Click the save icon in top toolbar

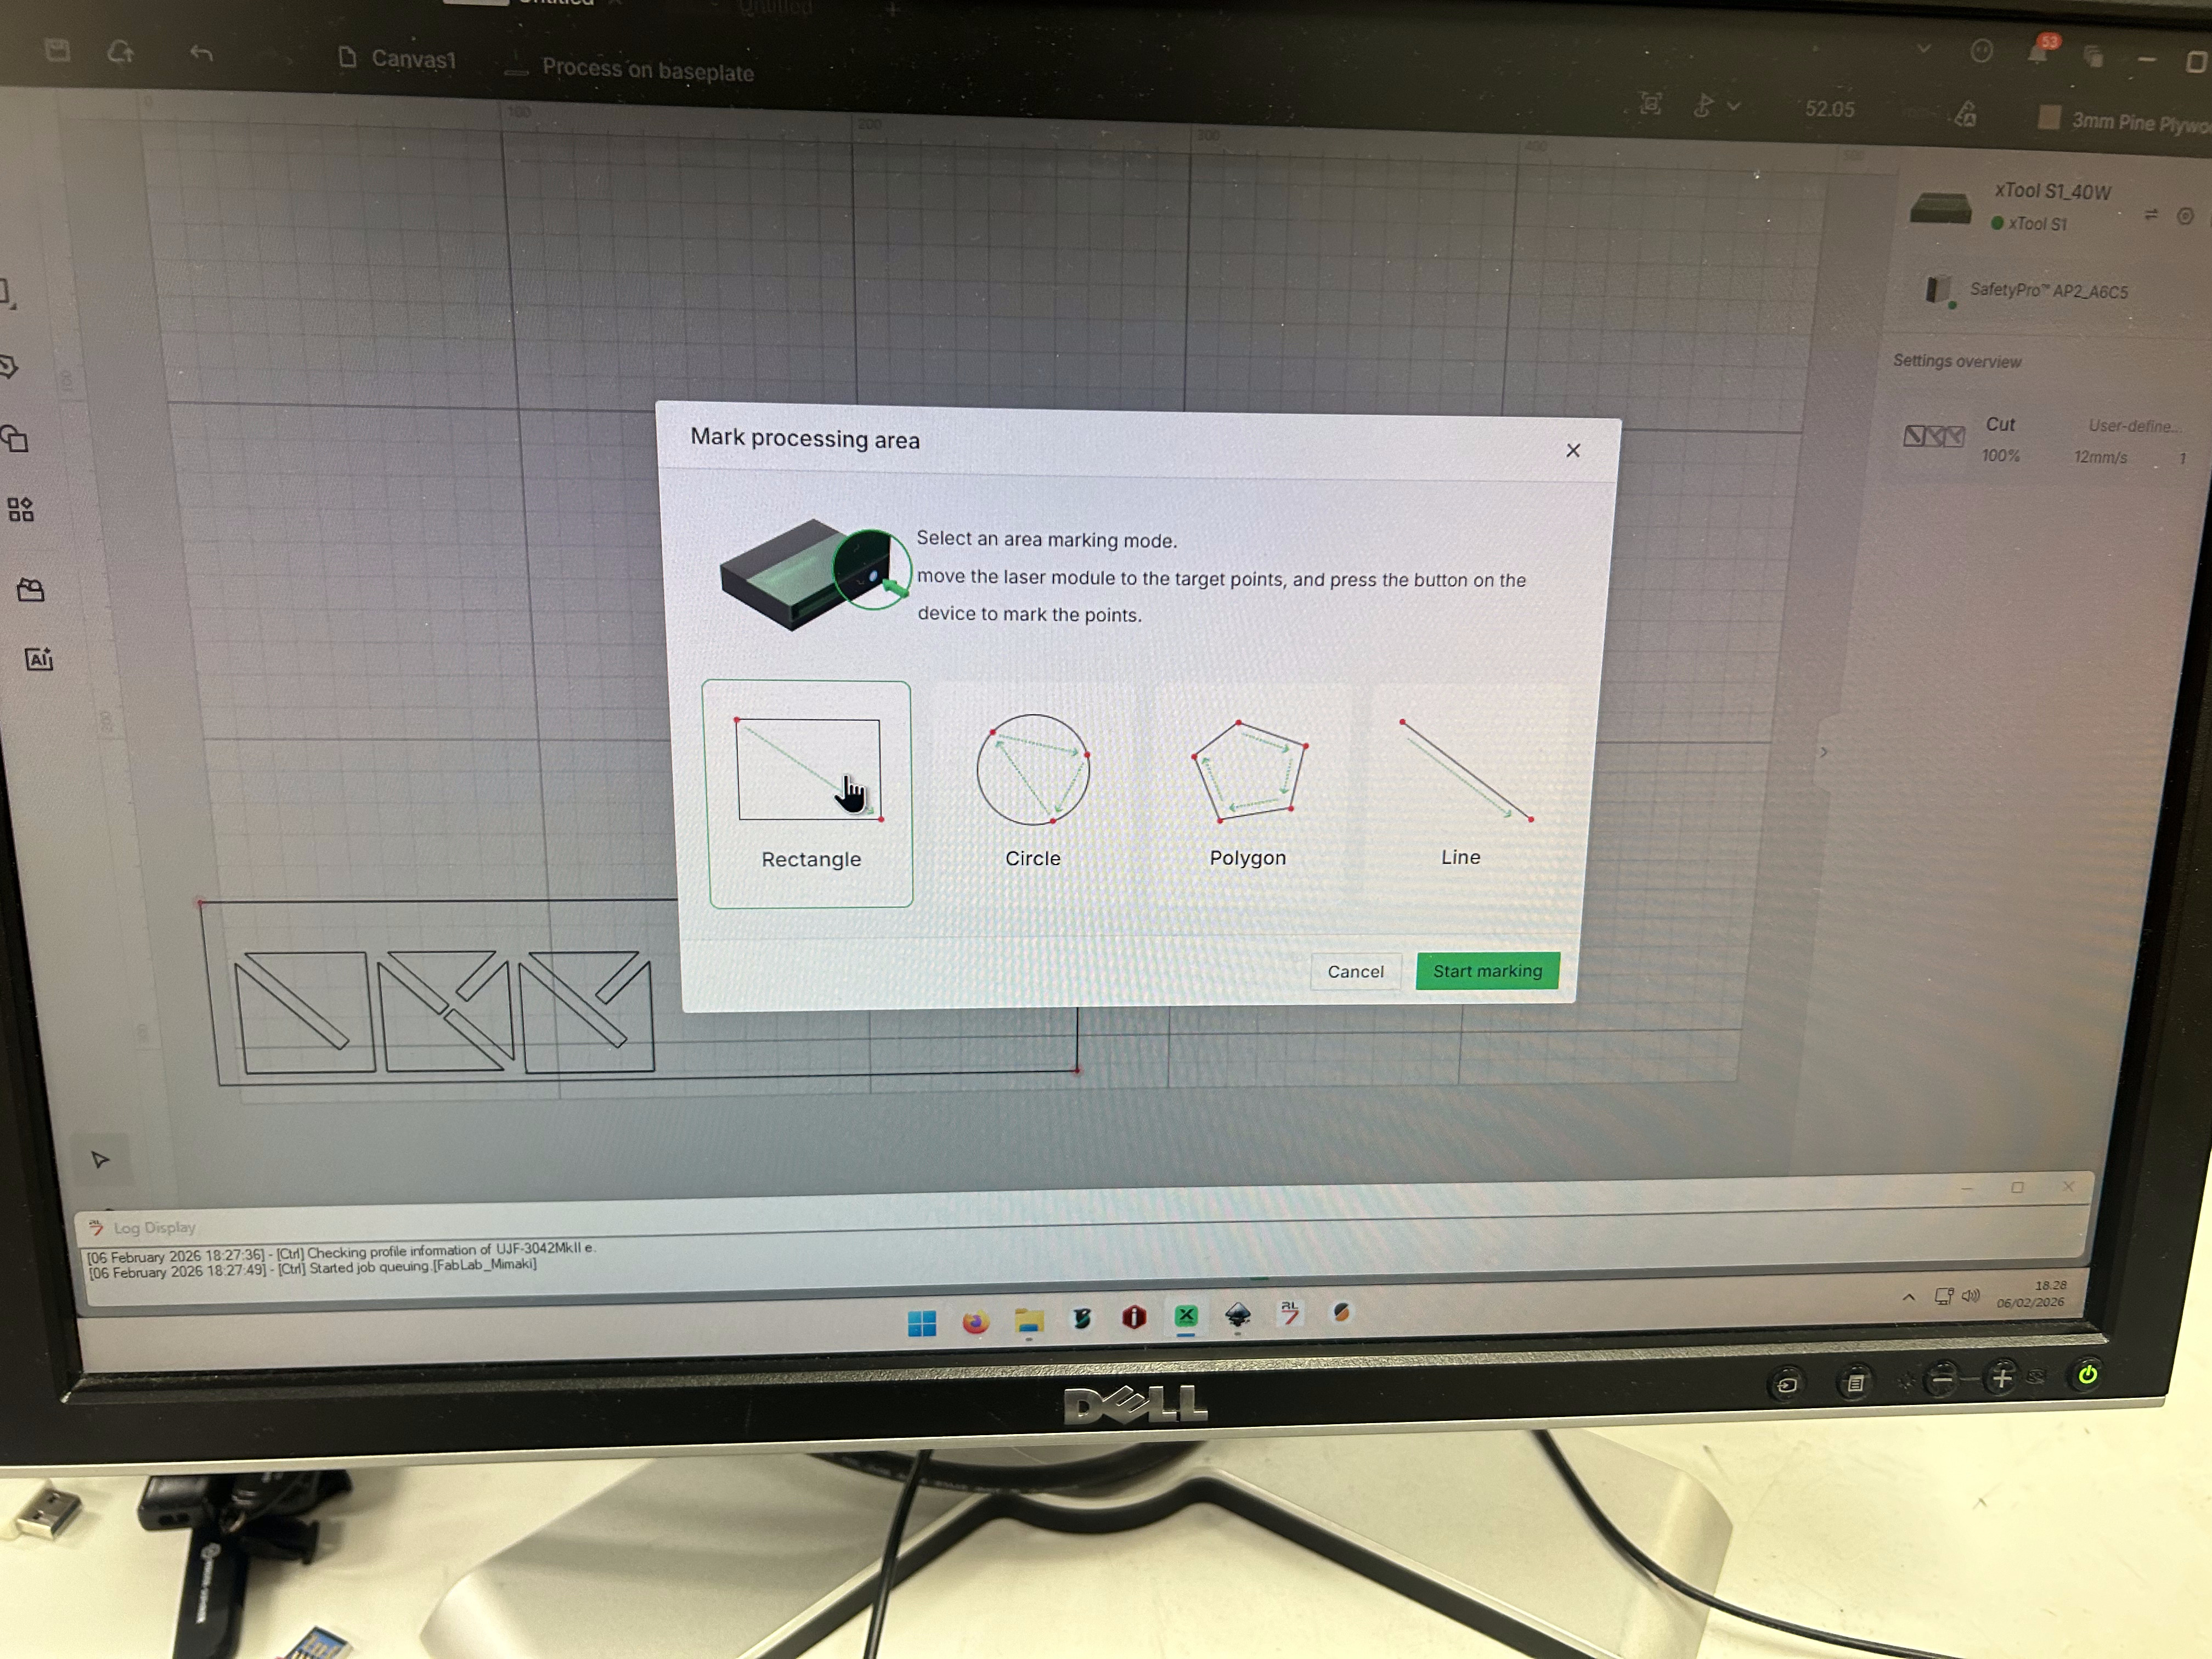[x=58, y=50]
